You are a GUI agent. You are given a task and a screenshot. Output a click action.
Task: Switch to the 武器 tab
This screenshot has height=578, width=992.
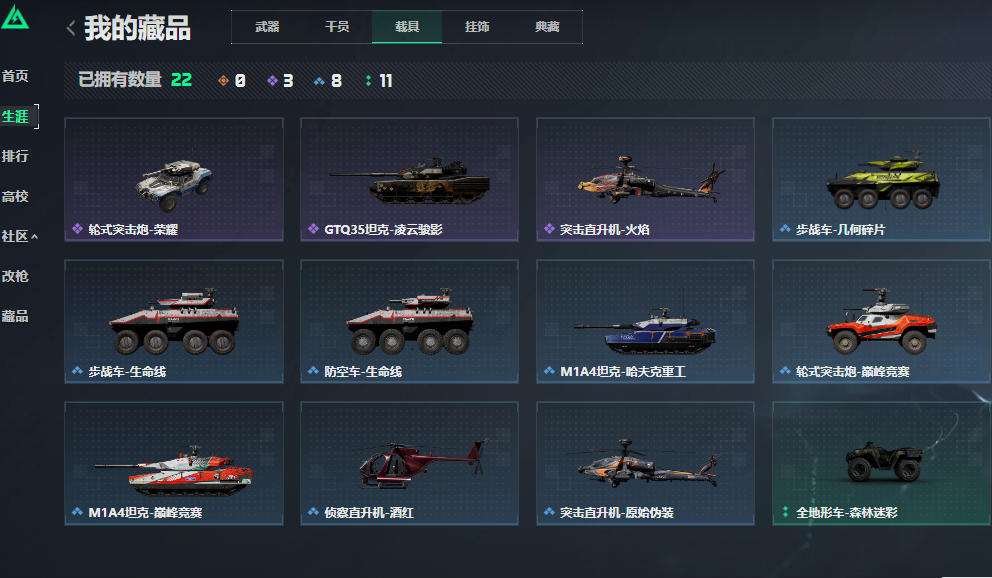pos(267,27)
